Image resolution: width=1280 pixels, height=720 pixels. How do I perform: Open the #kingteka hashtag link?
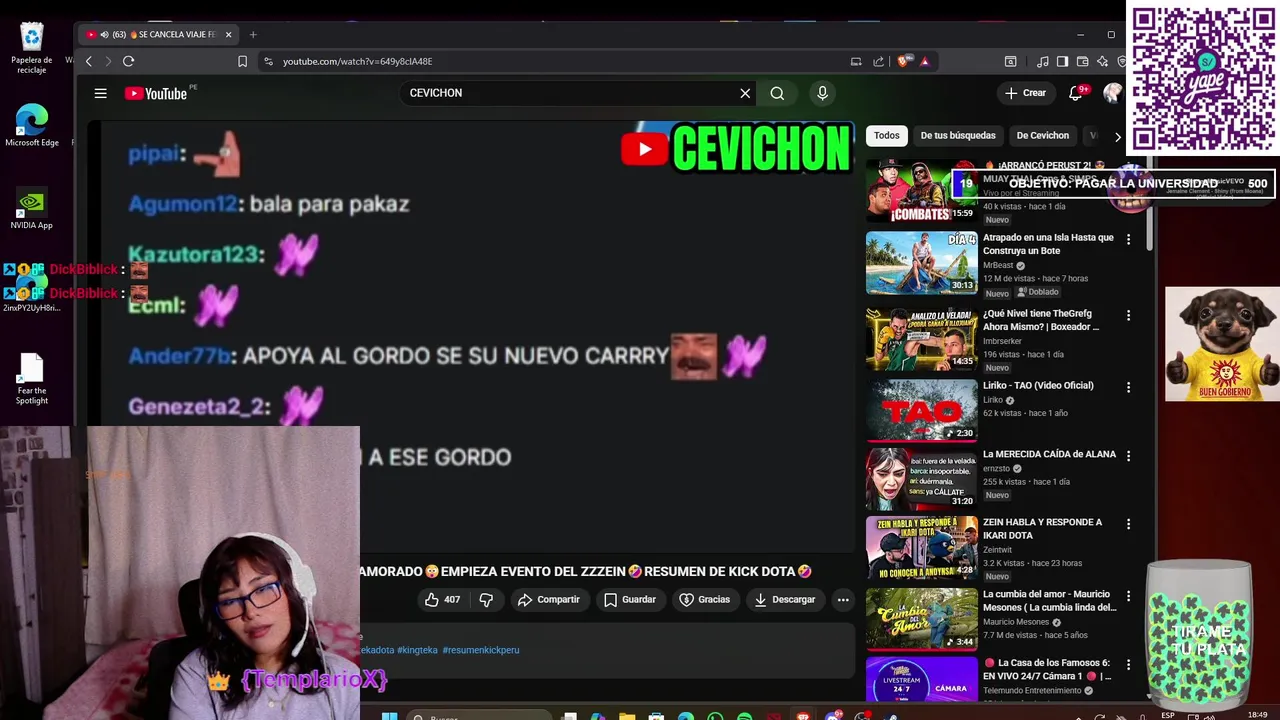[417, 650]
